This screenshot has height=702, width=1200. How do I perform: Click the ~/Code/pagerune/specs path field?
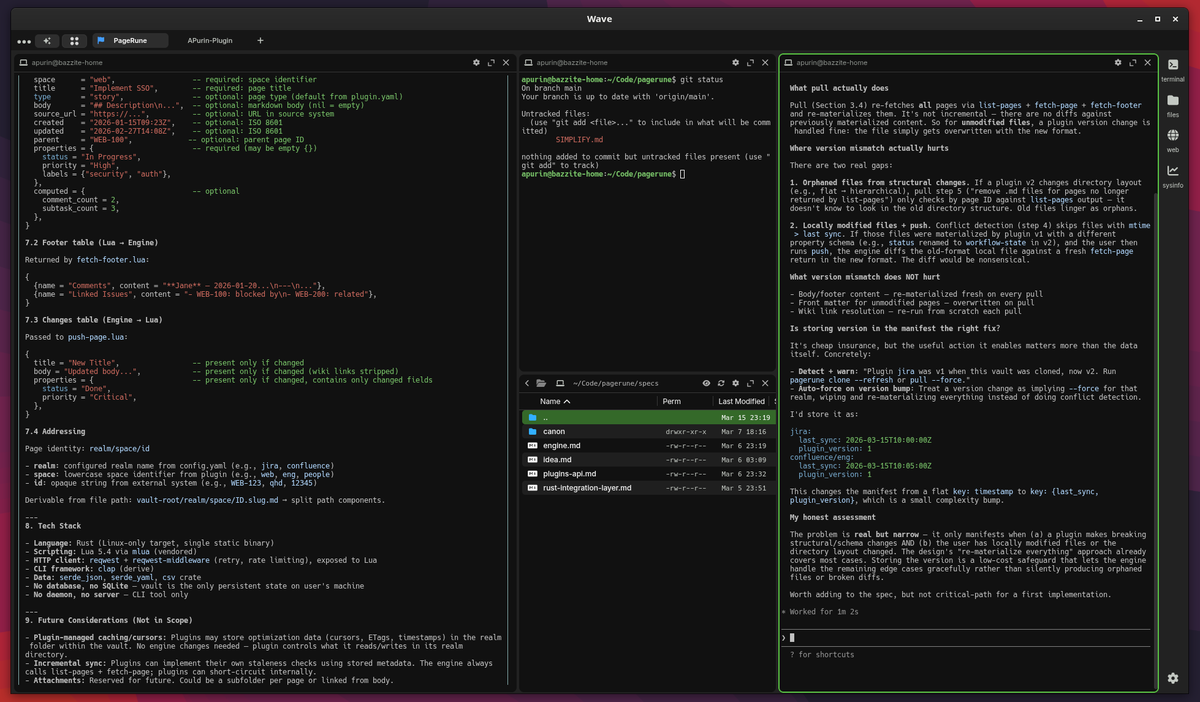click(615, 383)
